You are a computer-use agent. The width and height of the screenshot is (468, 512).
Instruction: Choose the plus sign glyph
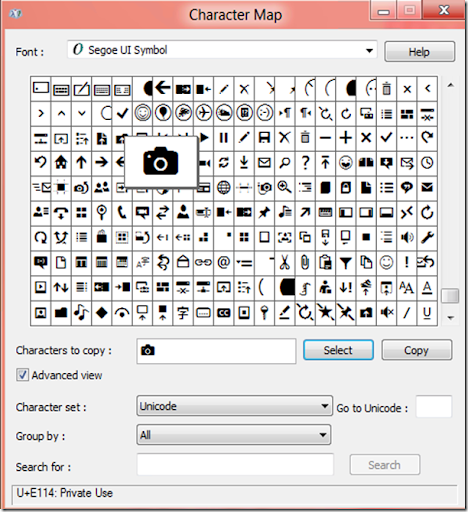[x=346, y=138]
